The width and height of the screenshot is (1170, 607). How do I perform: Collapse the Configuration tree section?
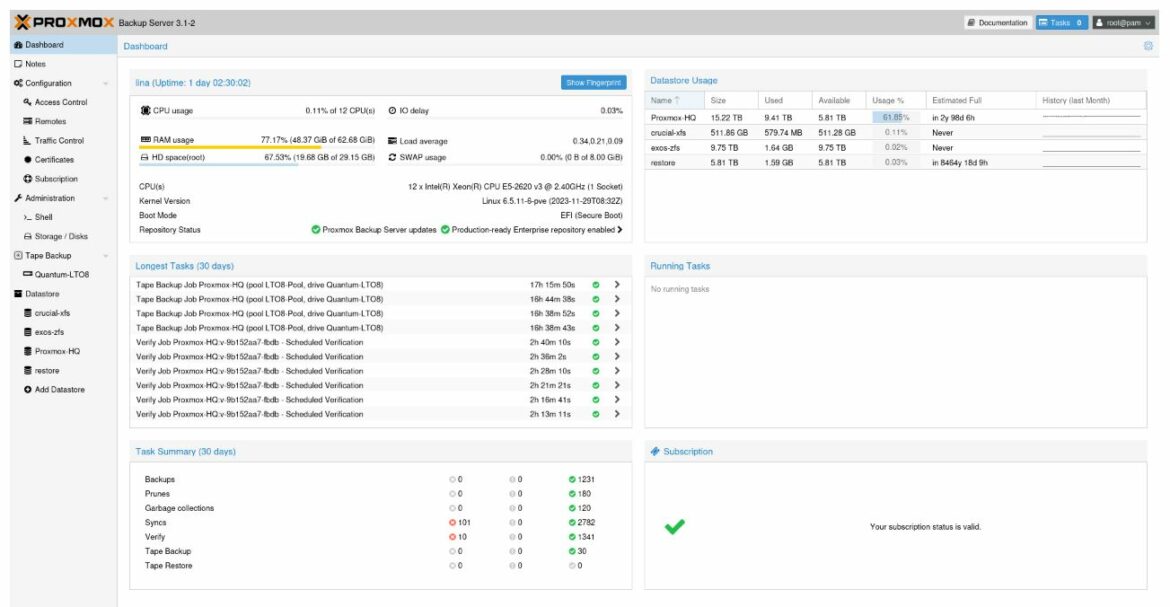click(x=105, y=84)
